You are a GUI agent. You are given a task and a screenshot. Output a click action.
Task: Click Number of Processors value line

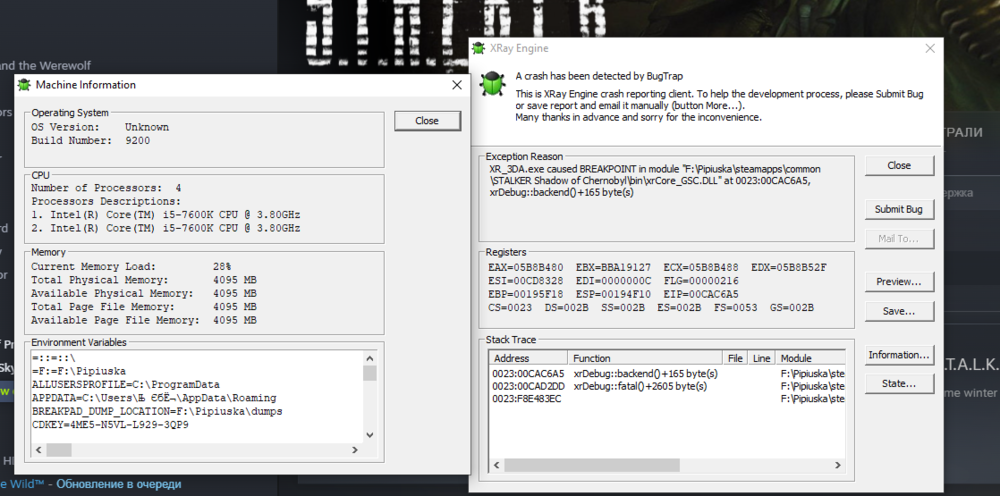click(x=106, y=188)
